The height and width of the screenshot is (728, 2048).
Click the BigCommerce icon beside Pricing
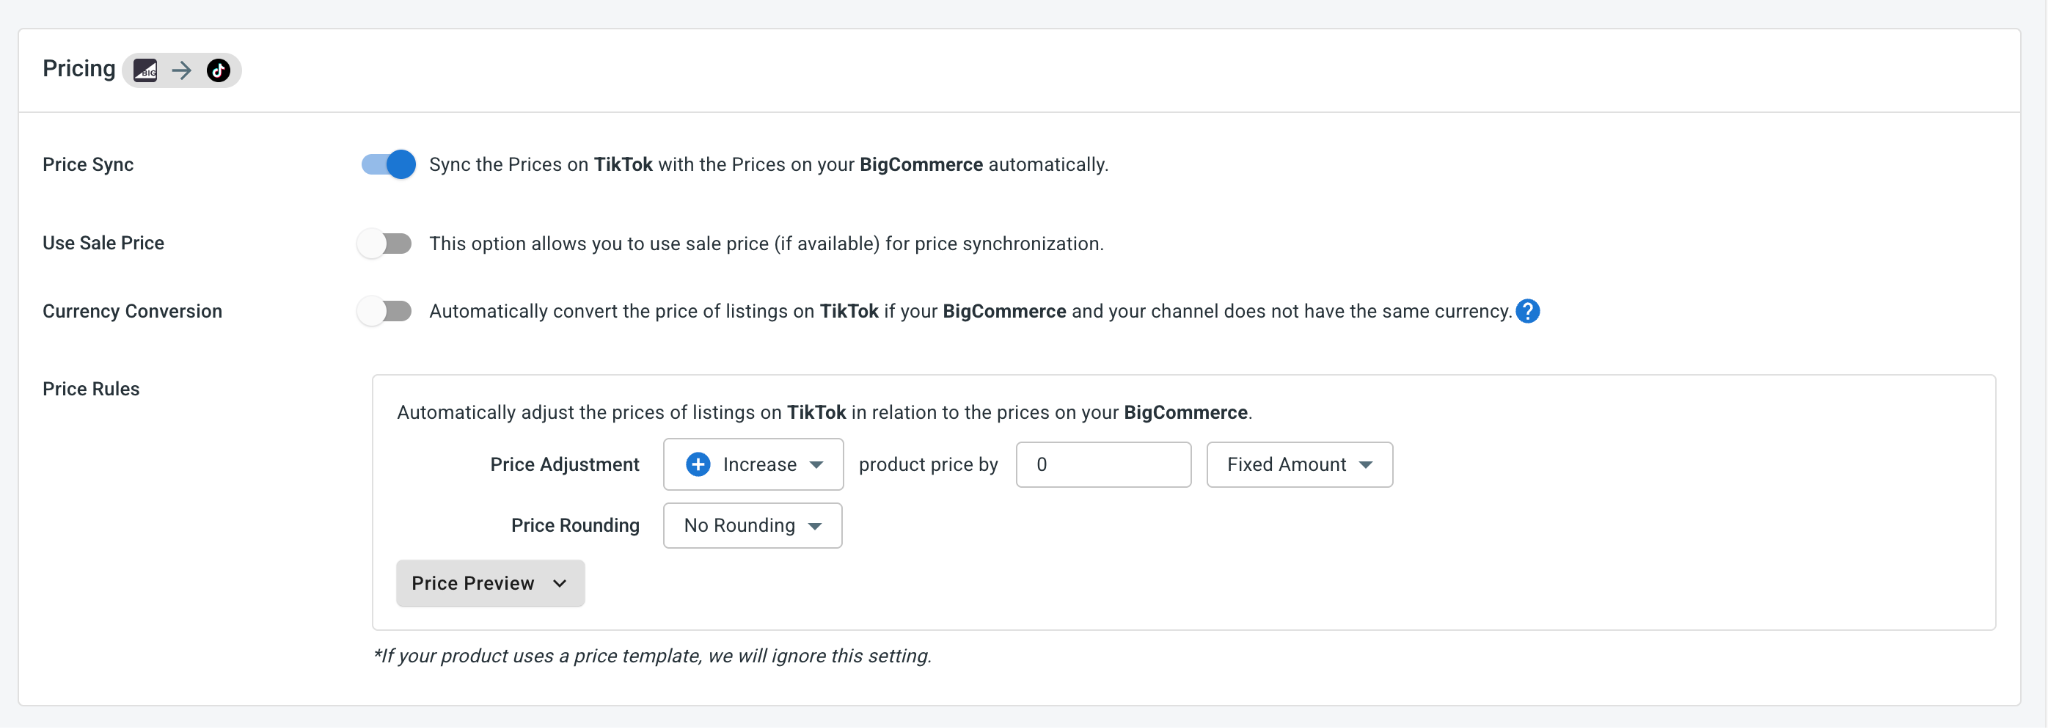click(x=146, y=70)
